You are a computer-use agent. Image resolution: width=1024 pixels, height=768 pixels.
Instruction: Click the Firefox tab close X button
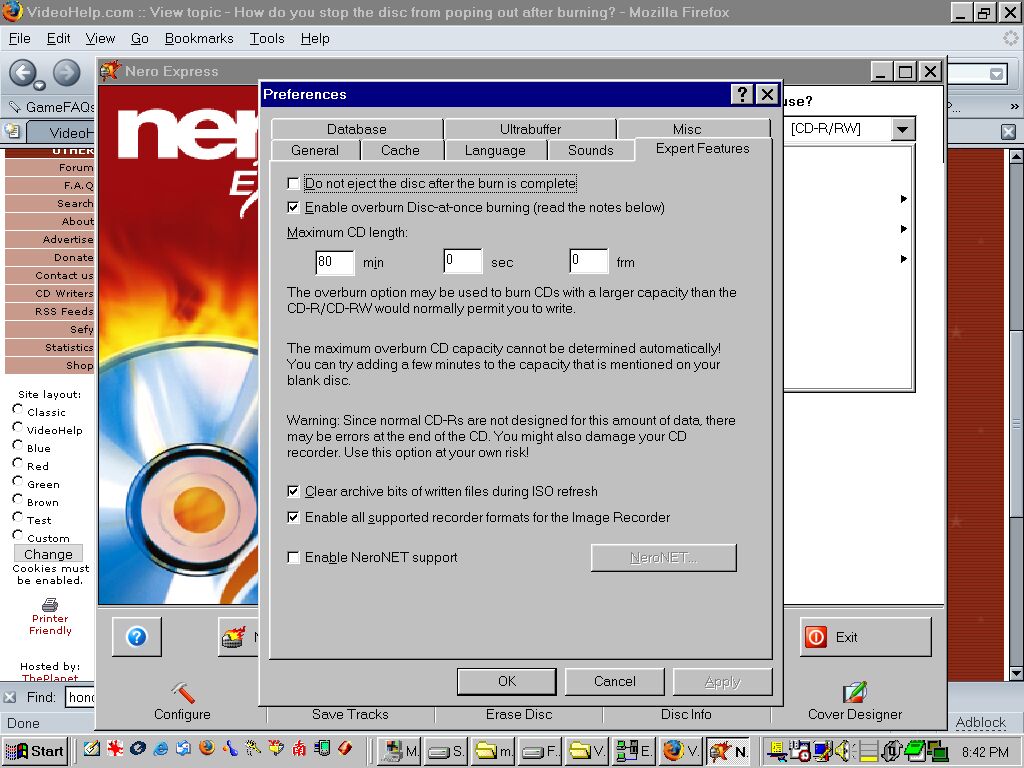[1008, 132]
